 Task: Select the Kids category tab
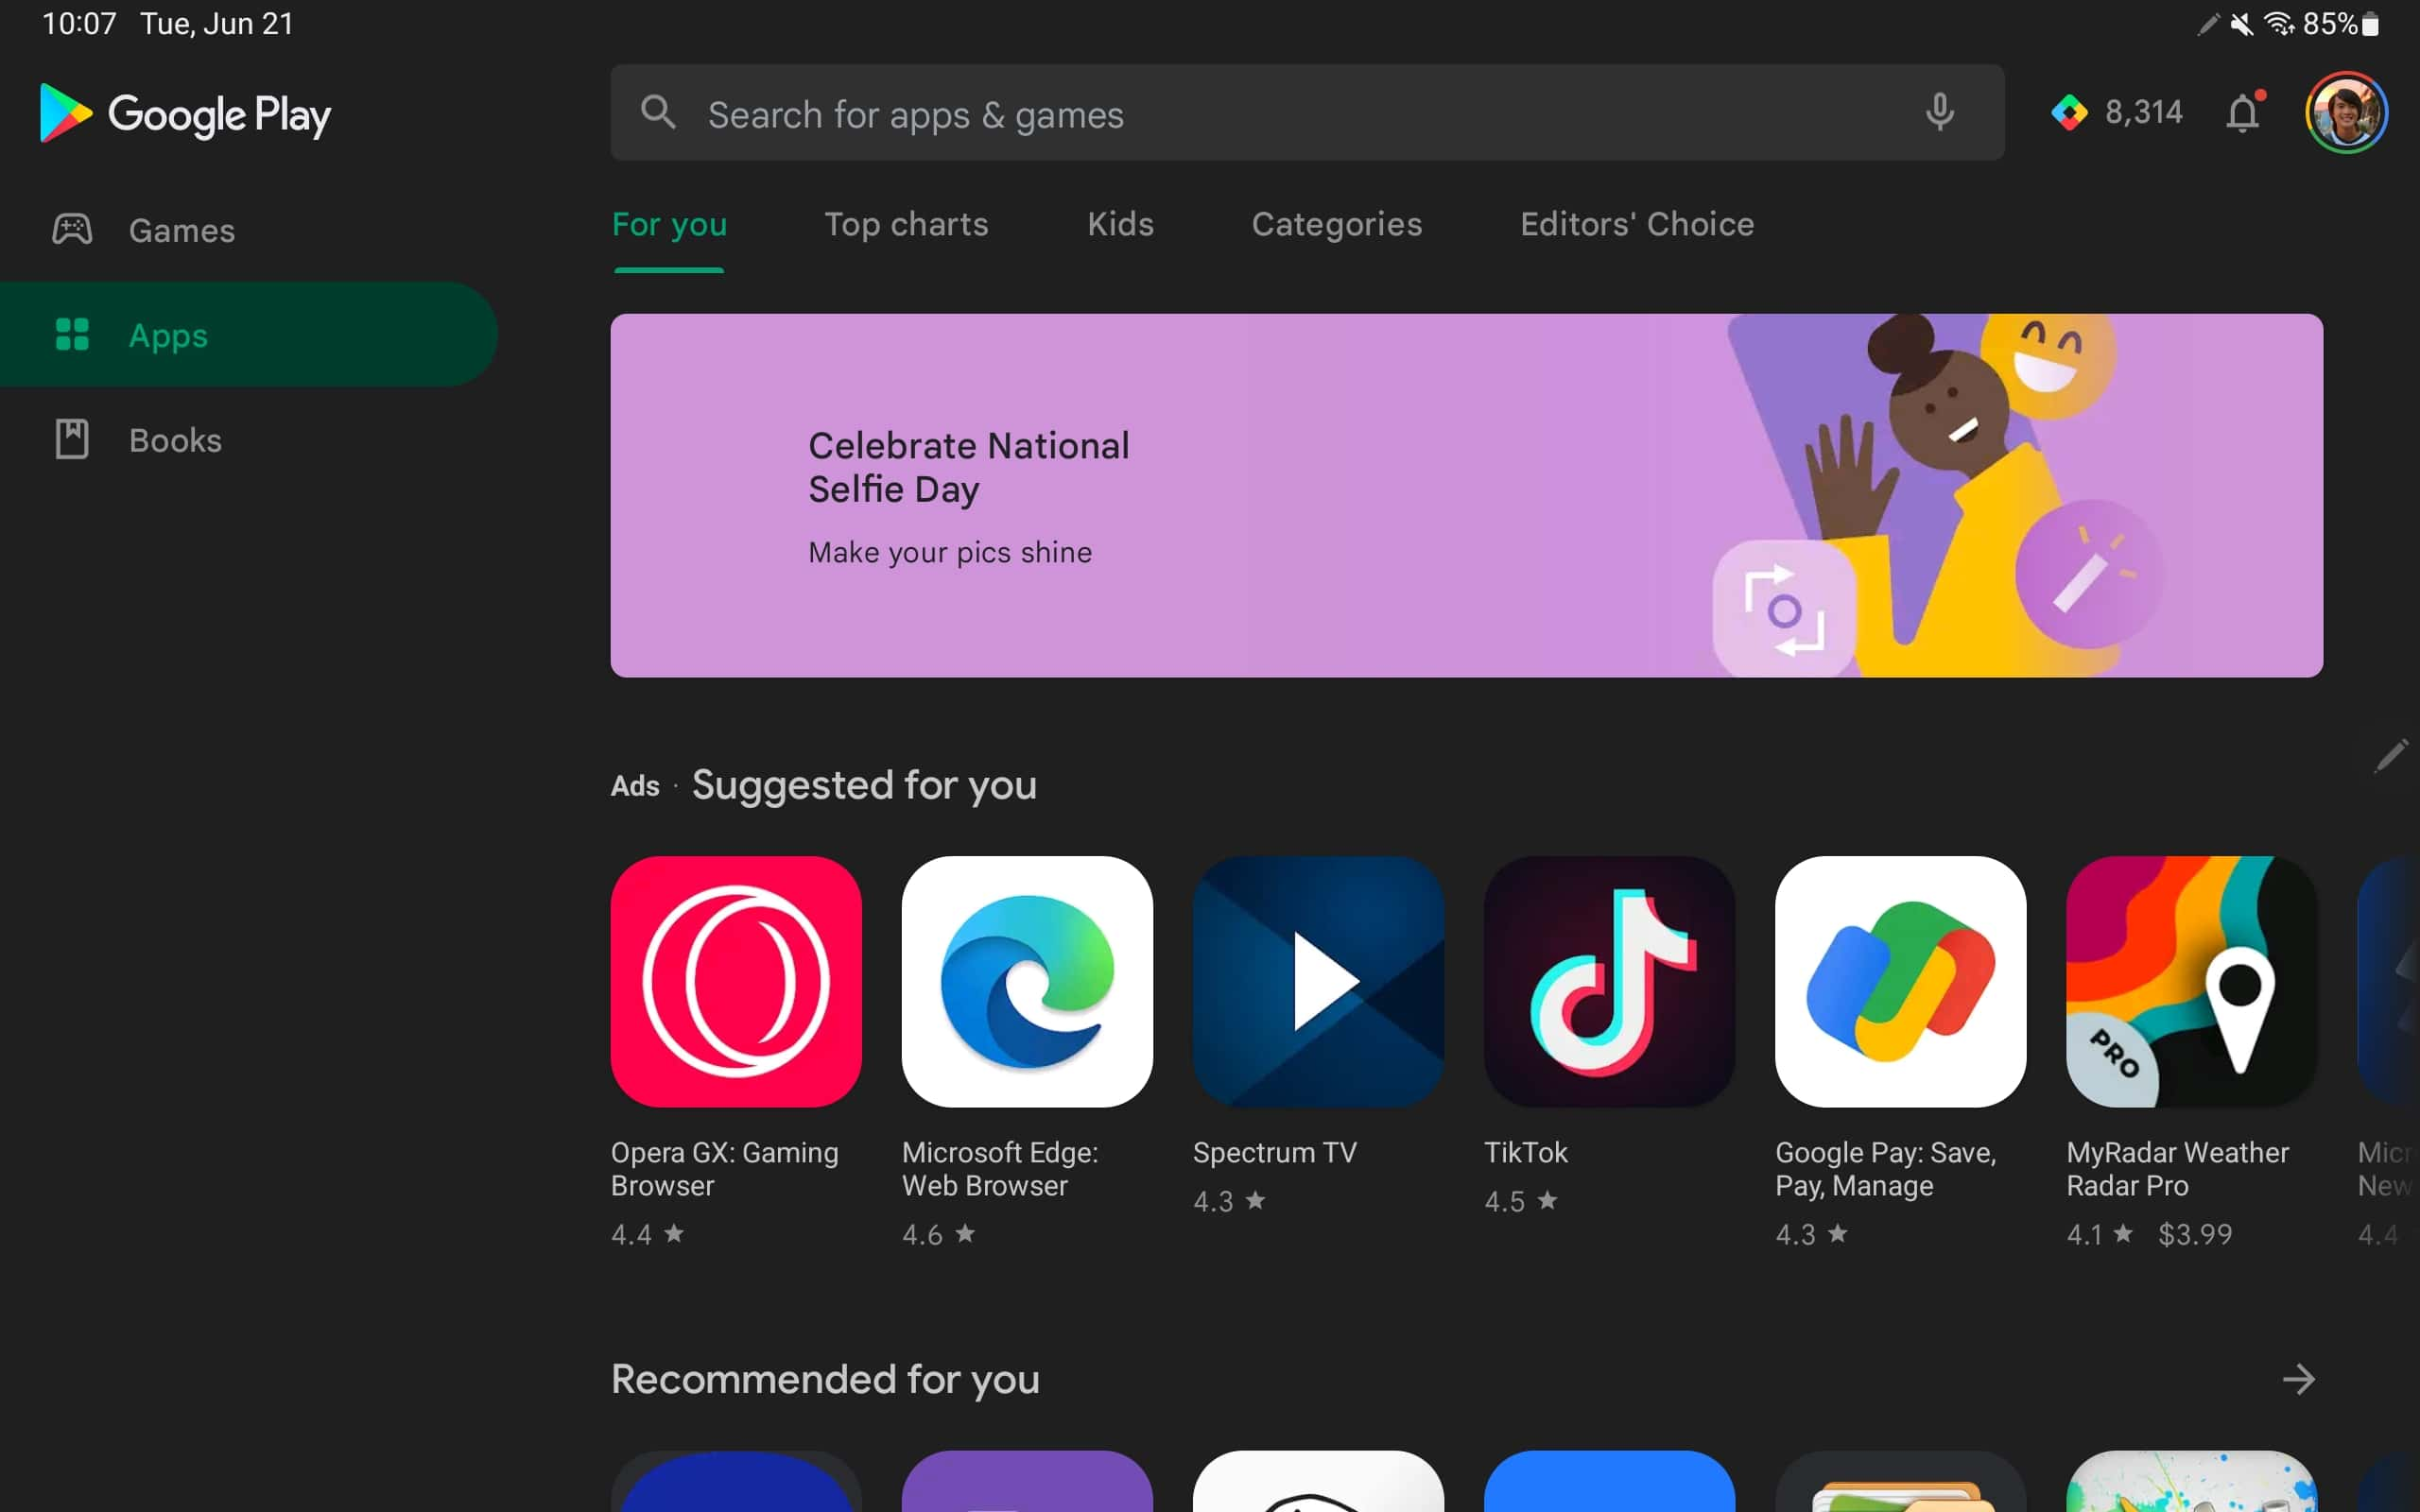1122,223
